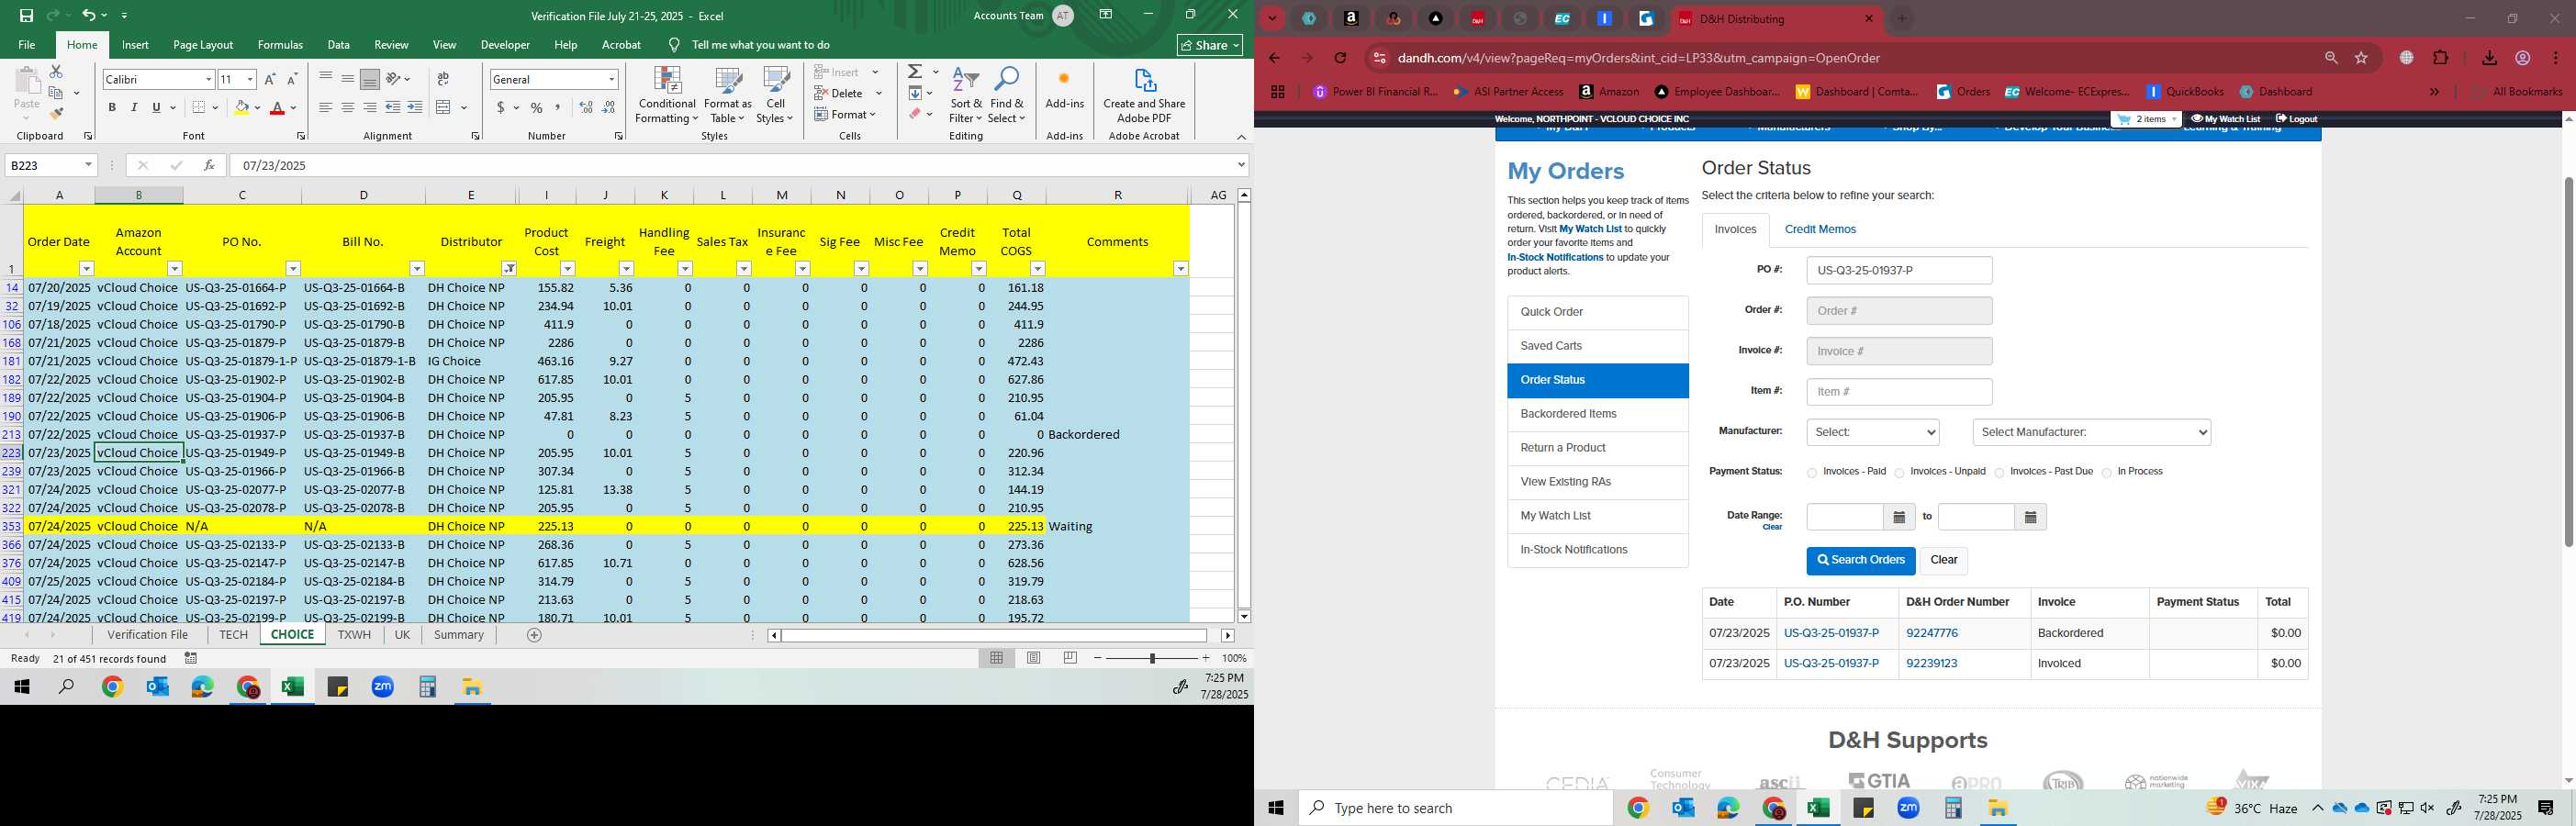Switch to the Summary sheet tab
Screen dimensions: 2576x826
[x=459, y=635]
